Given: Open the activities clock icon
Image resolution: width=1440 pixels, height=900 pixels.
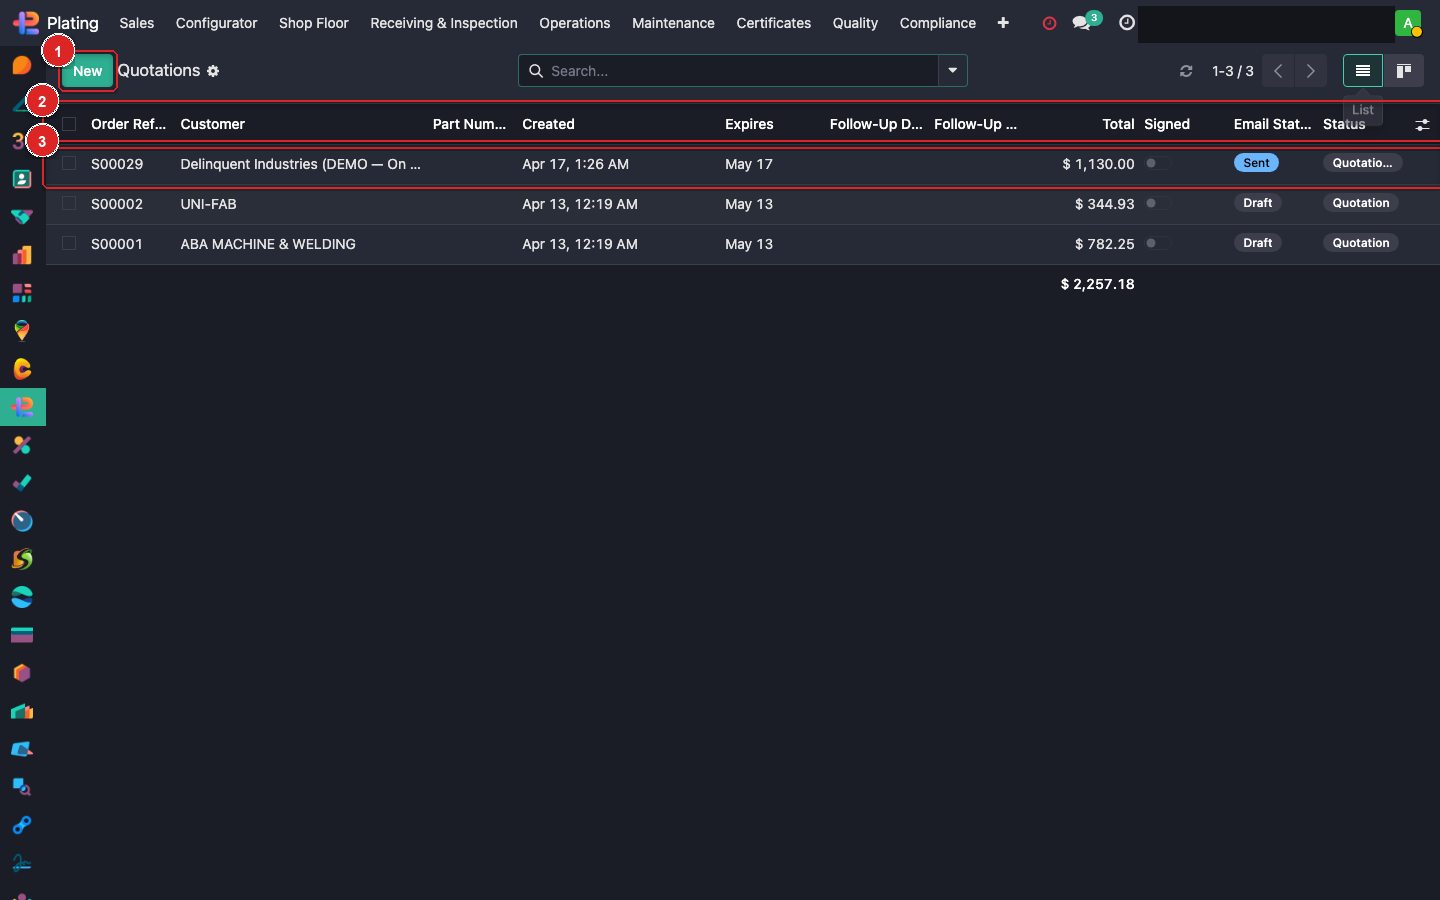Looking at the screenshot, I should pos(1127,23).
